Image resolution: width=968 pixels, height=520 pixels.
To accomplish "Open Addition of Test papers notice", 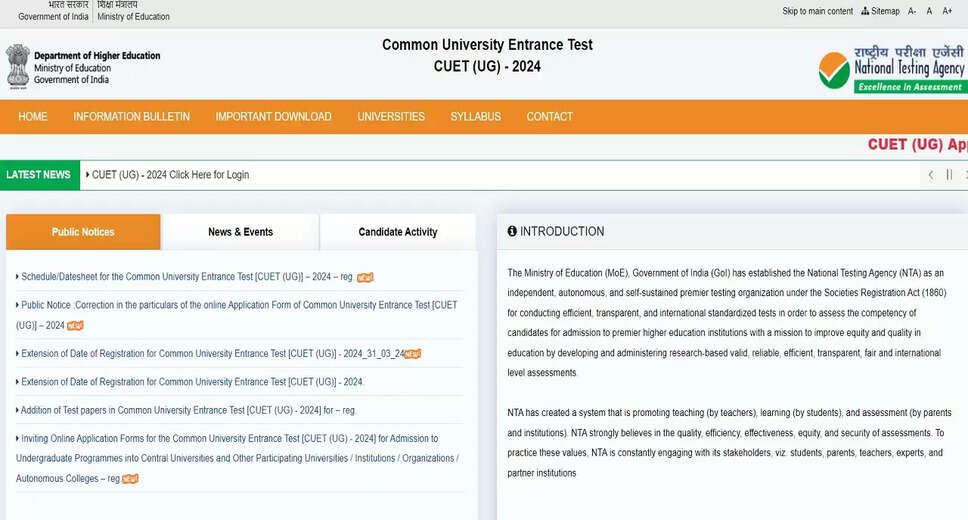I will pyautogui.click(x=189, y=410).
